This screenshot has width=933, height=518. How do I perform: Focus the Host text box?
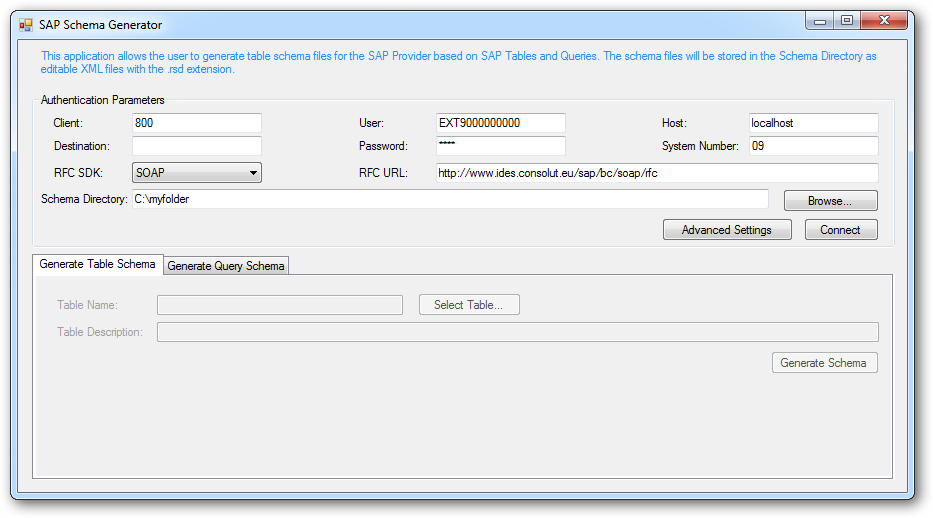813,123
